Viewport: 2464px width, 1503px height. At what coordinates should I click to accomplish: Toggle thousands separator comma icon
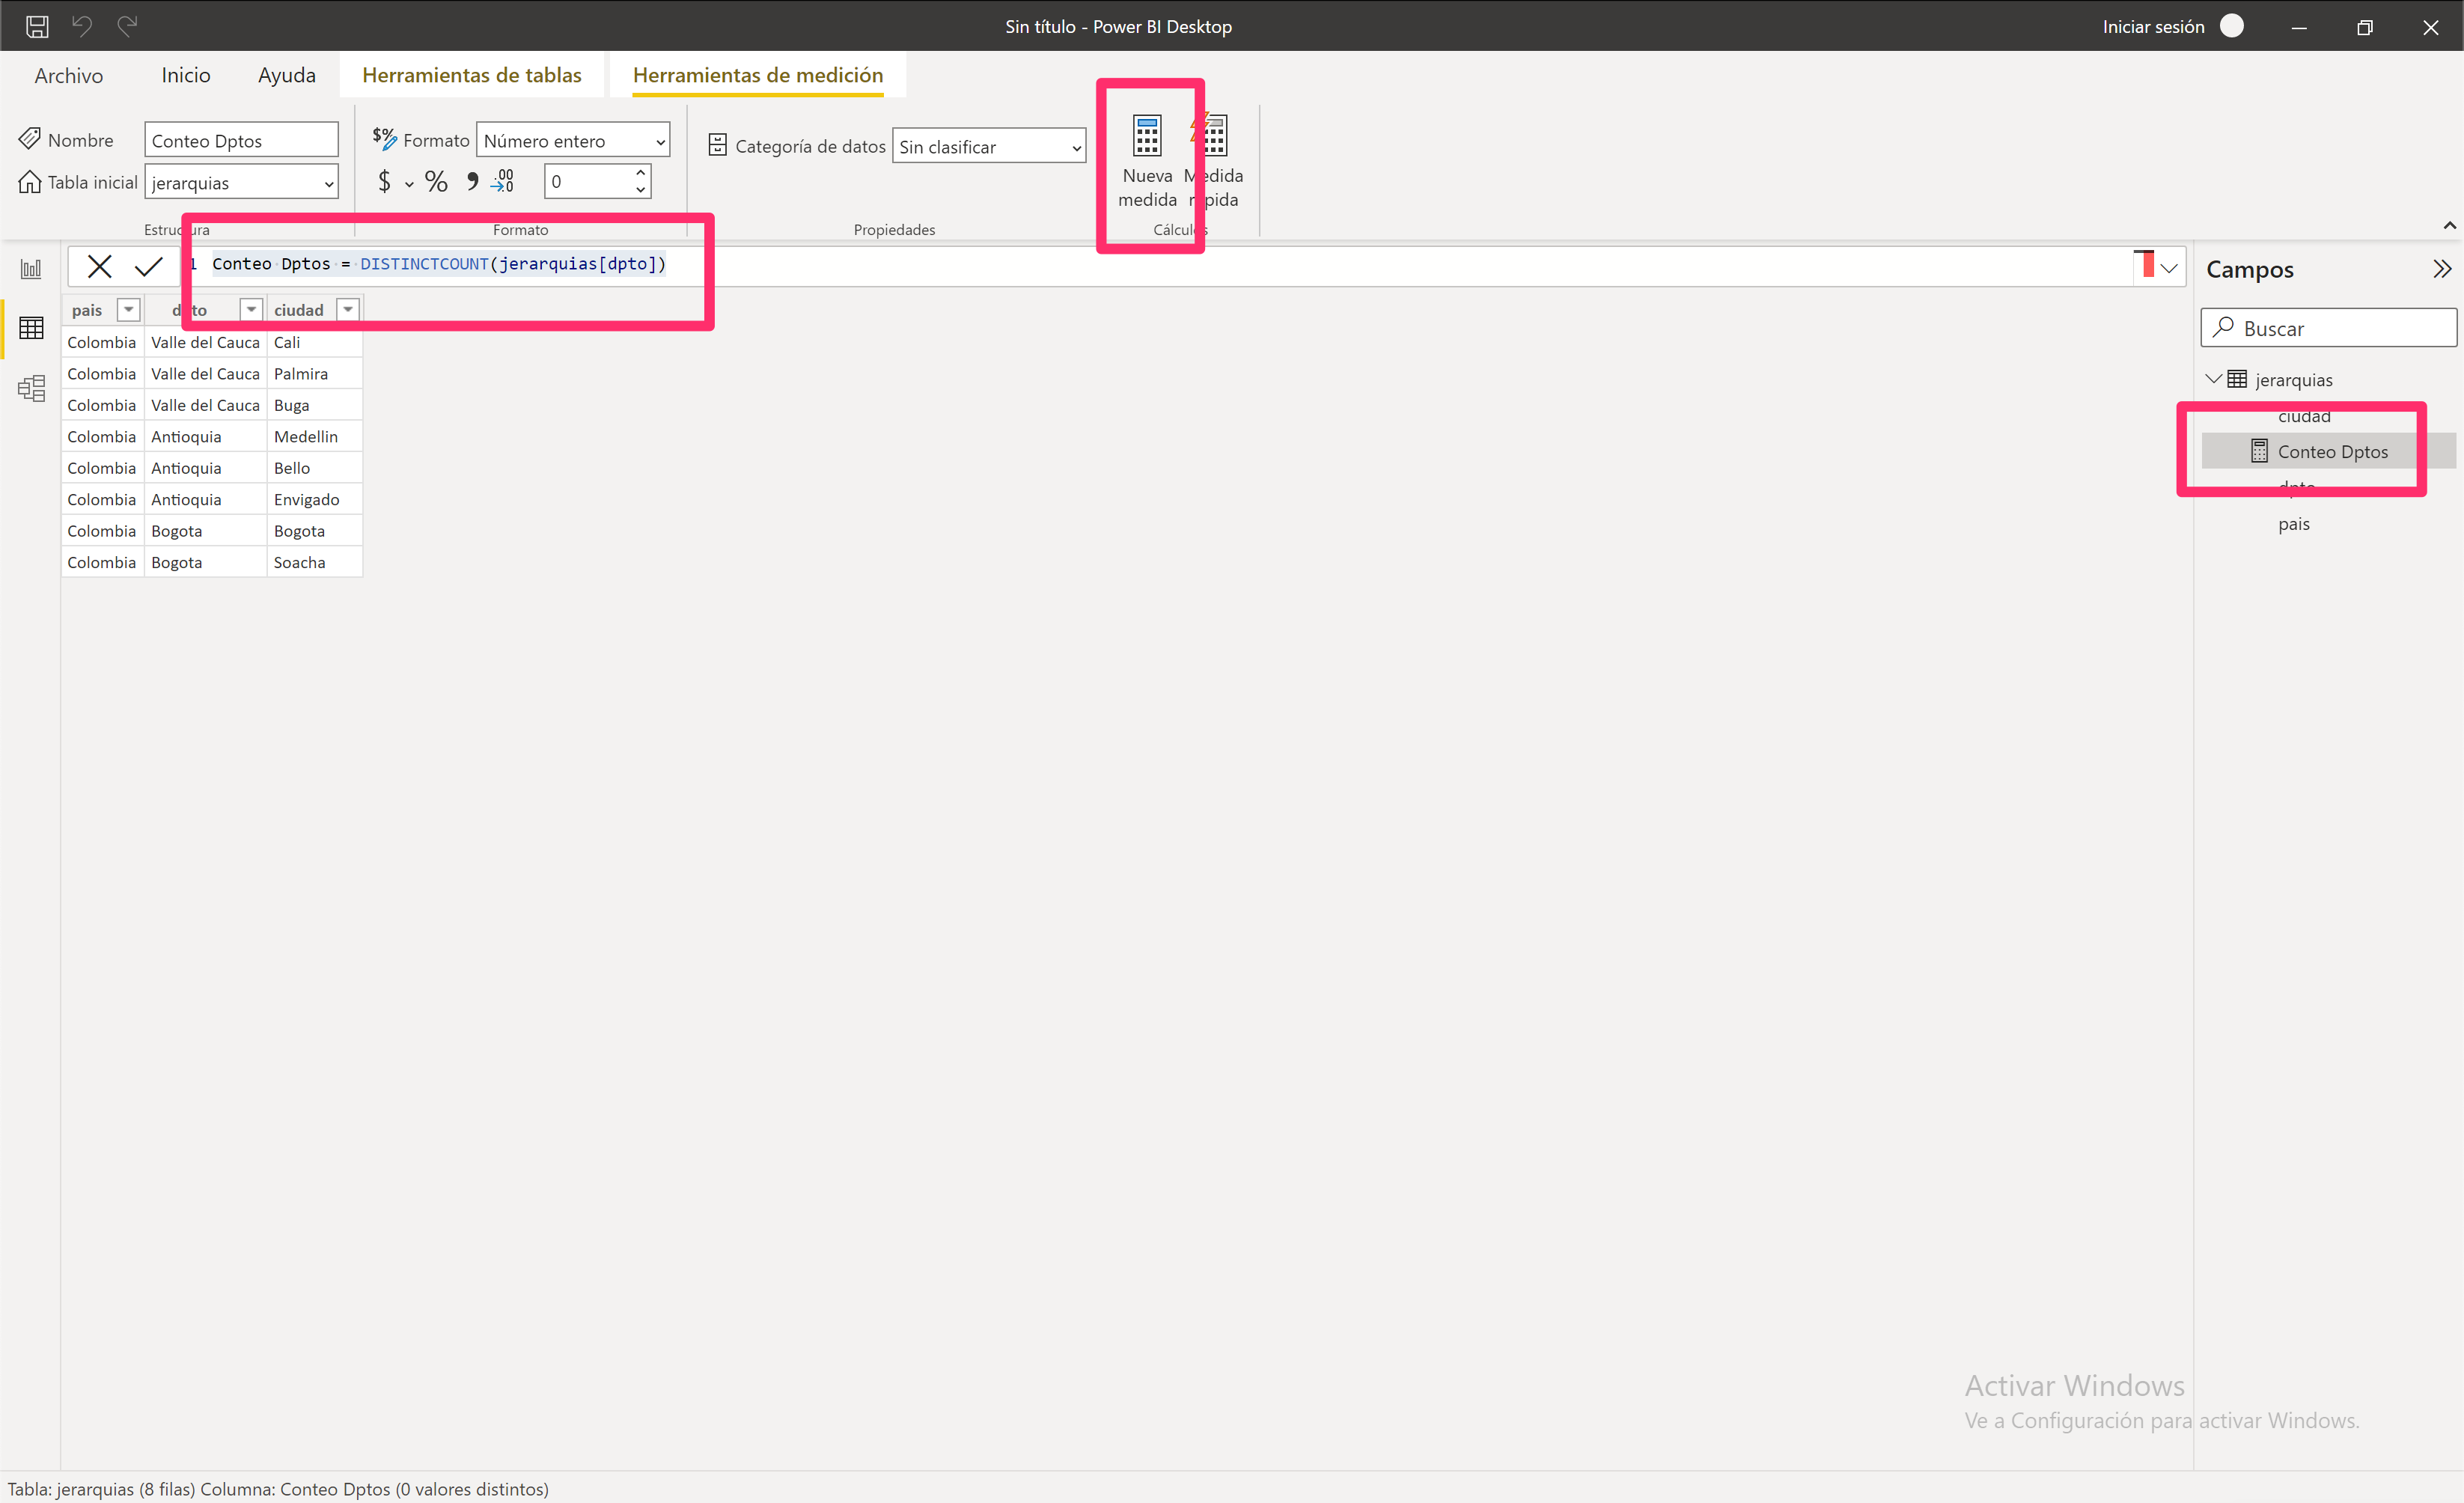coord(472,181)
